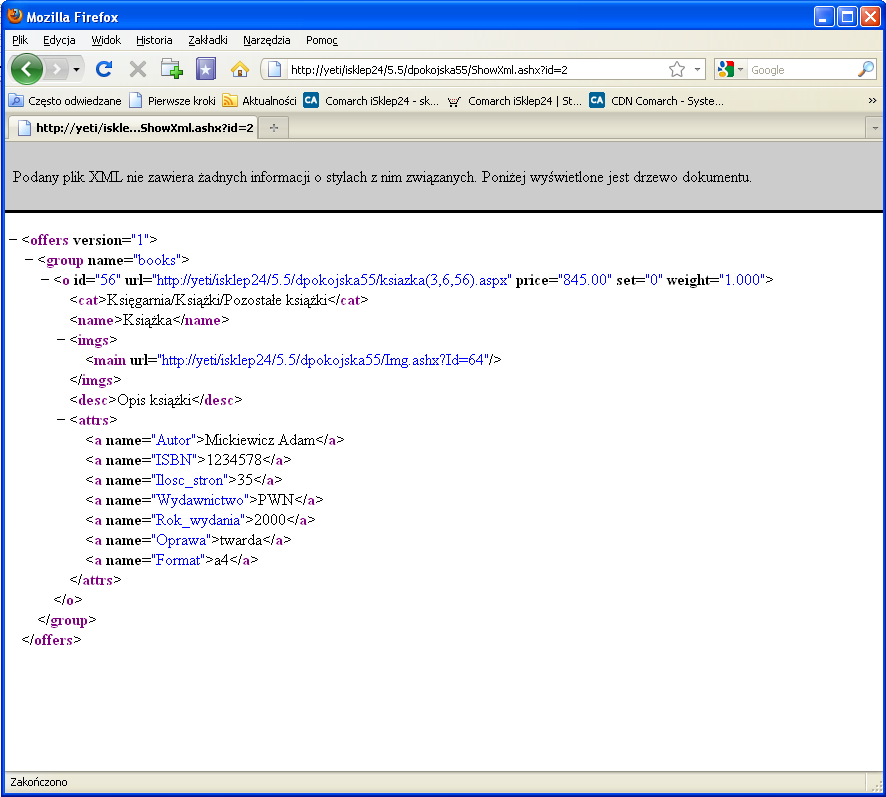Screen dimensions: 886x797
Task: Click the cat text Księgarnia/Książki/Pozostałe książki
Action: 217,300
